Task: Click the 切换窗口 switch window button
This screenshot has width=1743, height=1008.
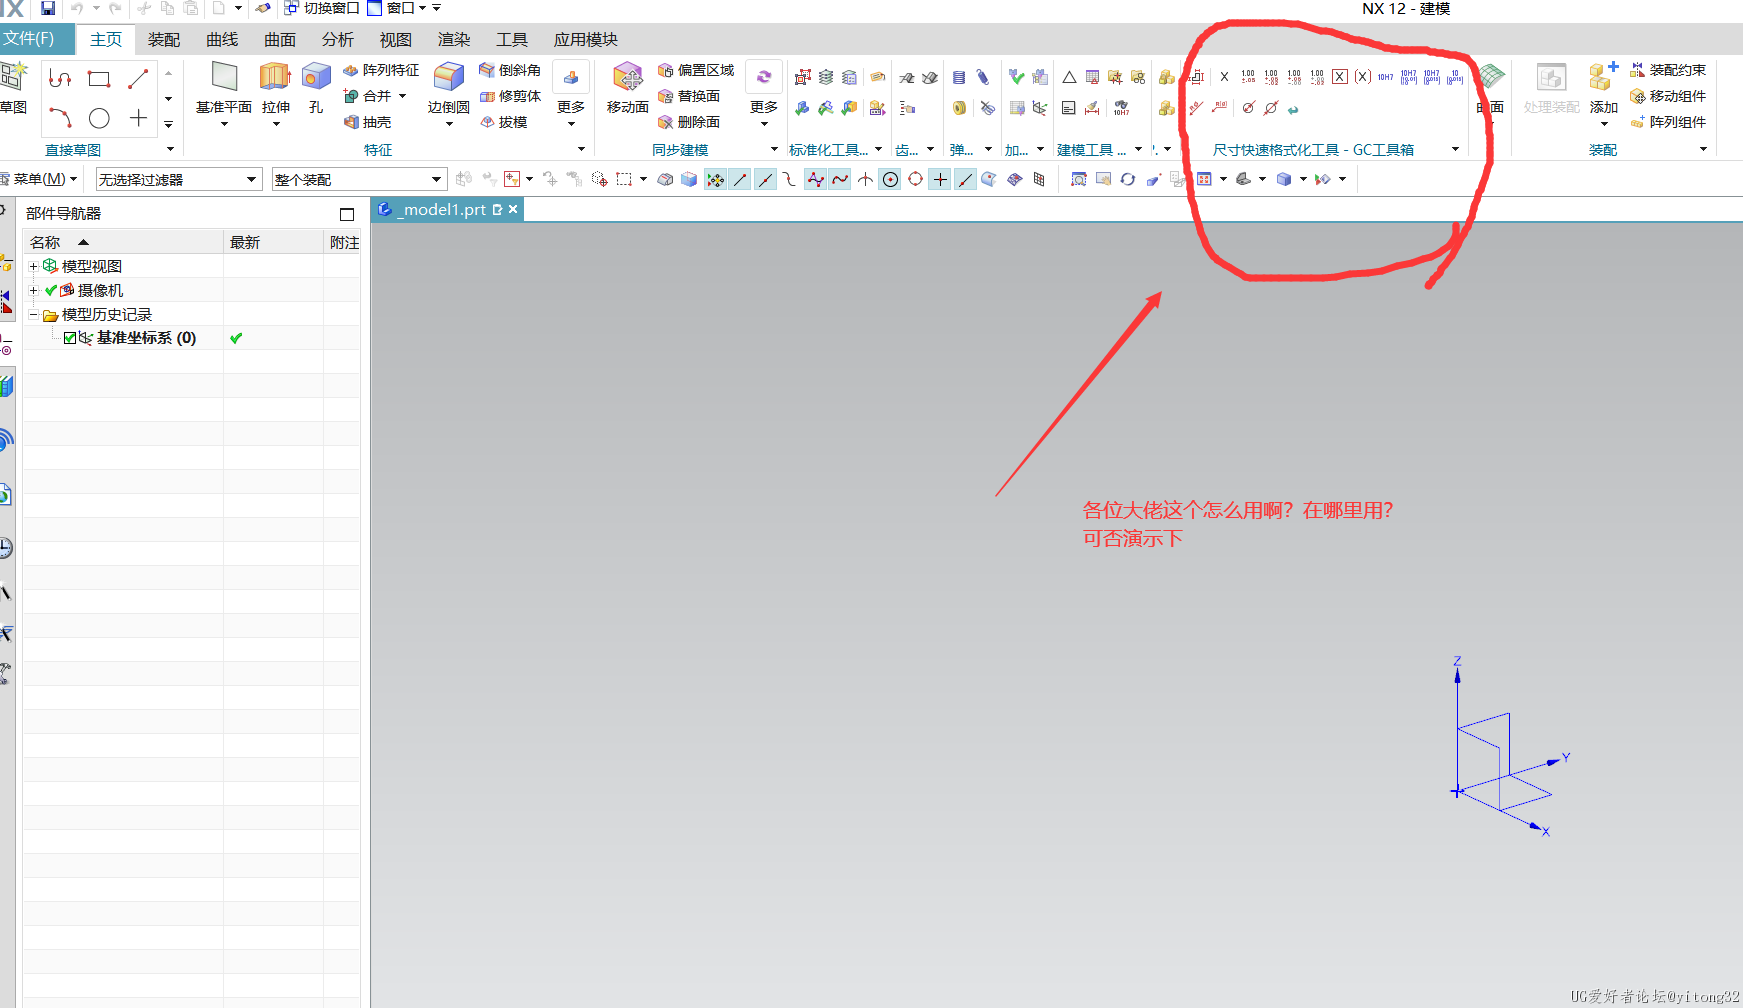Action: [x=321, y=8]
